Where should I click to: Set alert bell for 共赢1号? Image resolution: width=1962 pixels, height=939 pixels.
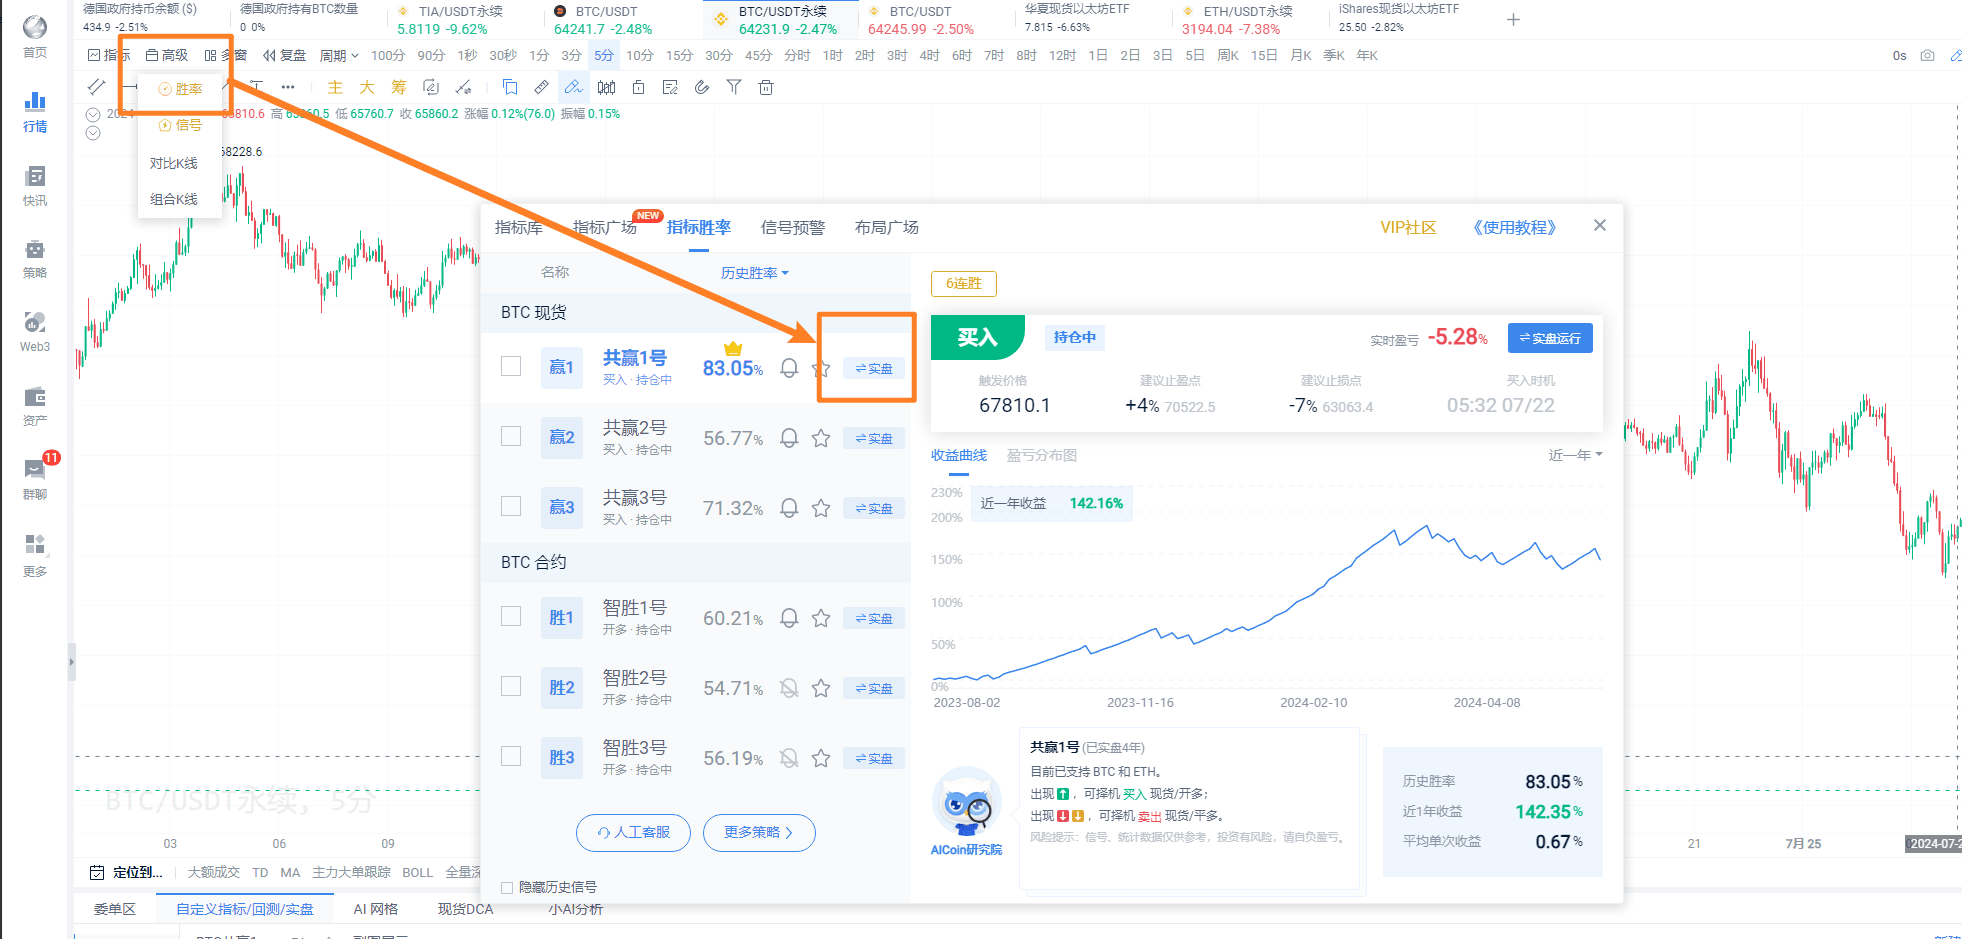[789, 368]
